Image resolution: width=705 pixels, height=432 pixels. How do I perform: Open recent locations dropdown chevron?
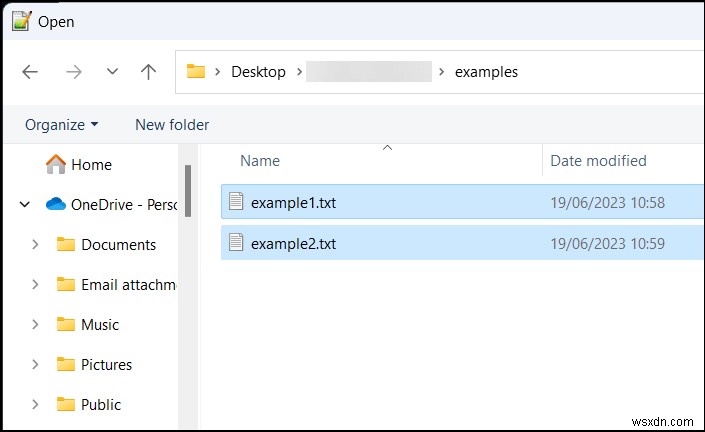point(112,71)
